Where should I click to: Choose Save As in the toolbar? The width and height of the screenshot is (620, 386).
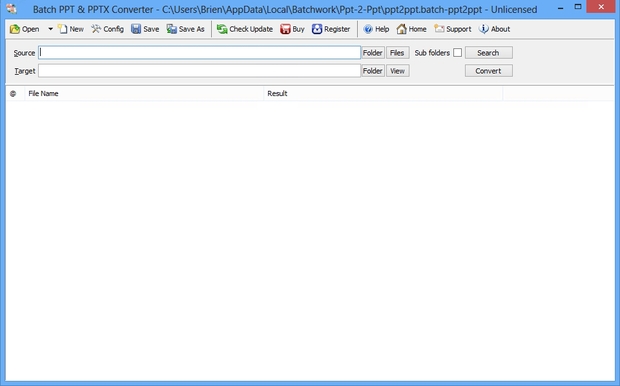[185, 29]
